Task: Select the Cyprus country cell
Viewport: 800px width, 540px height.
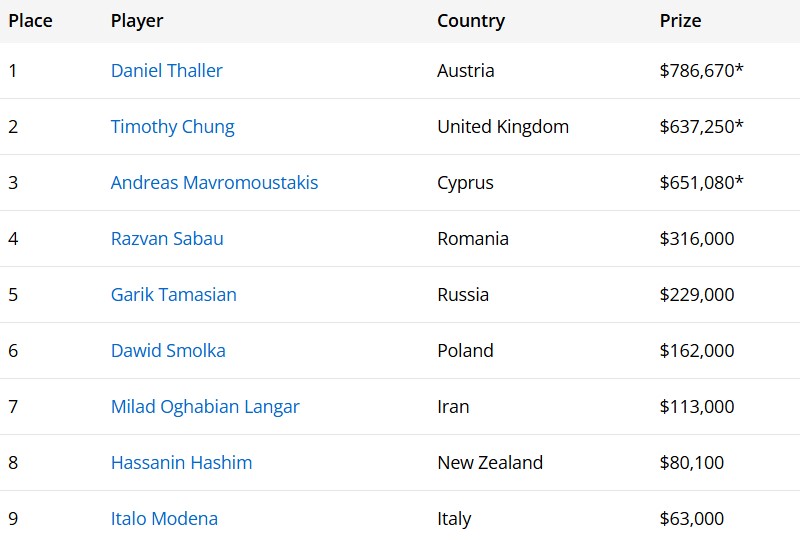Action: click(x=465, y=183)
